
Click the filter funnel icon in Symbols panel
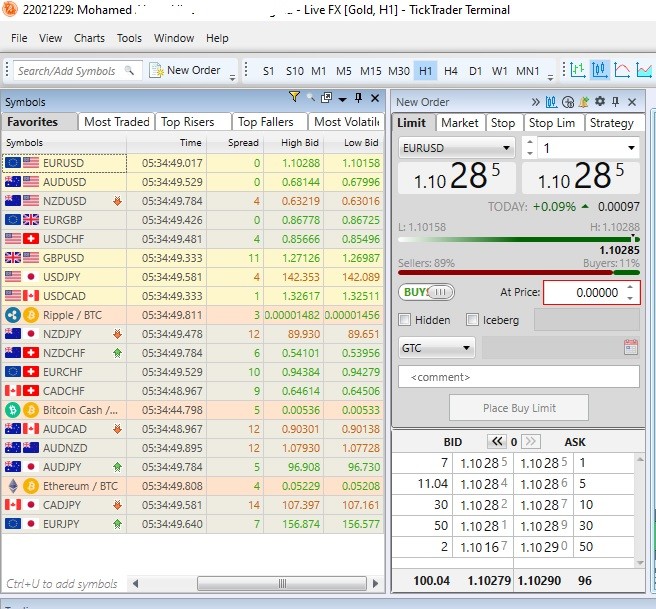(294, 97)
